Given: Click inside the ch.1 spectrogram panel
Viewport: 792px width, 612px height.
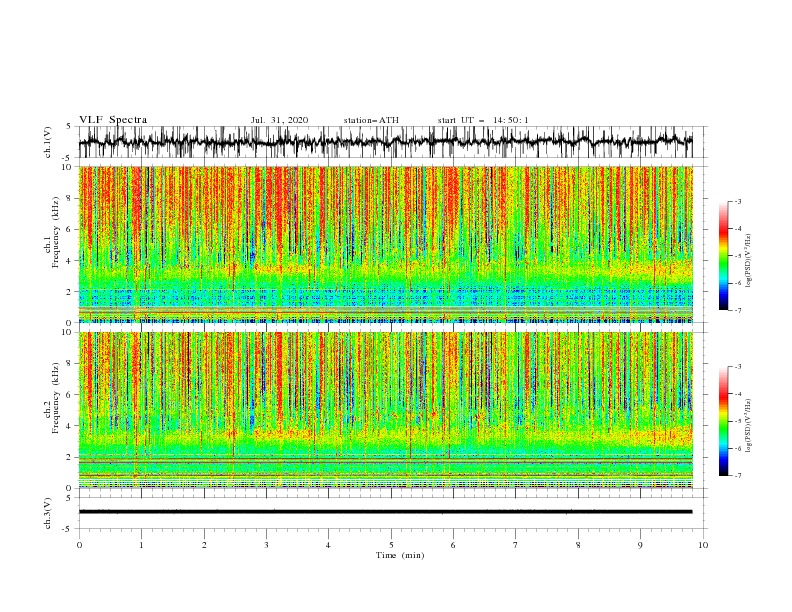Looking at the screenshot, I should [x=385, y=244].
